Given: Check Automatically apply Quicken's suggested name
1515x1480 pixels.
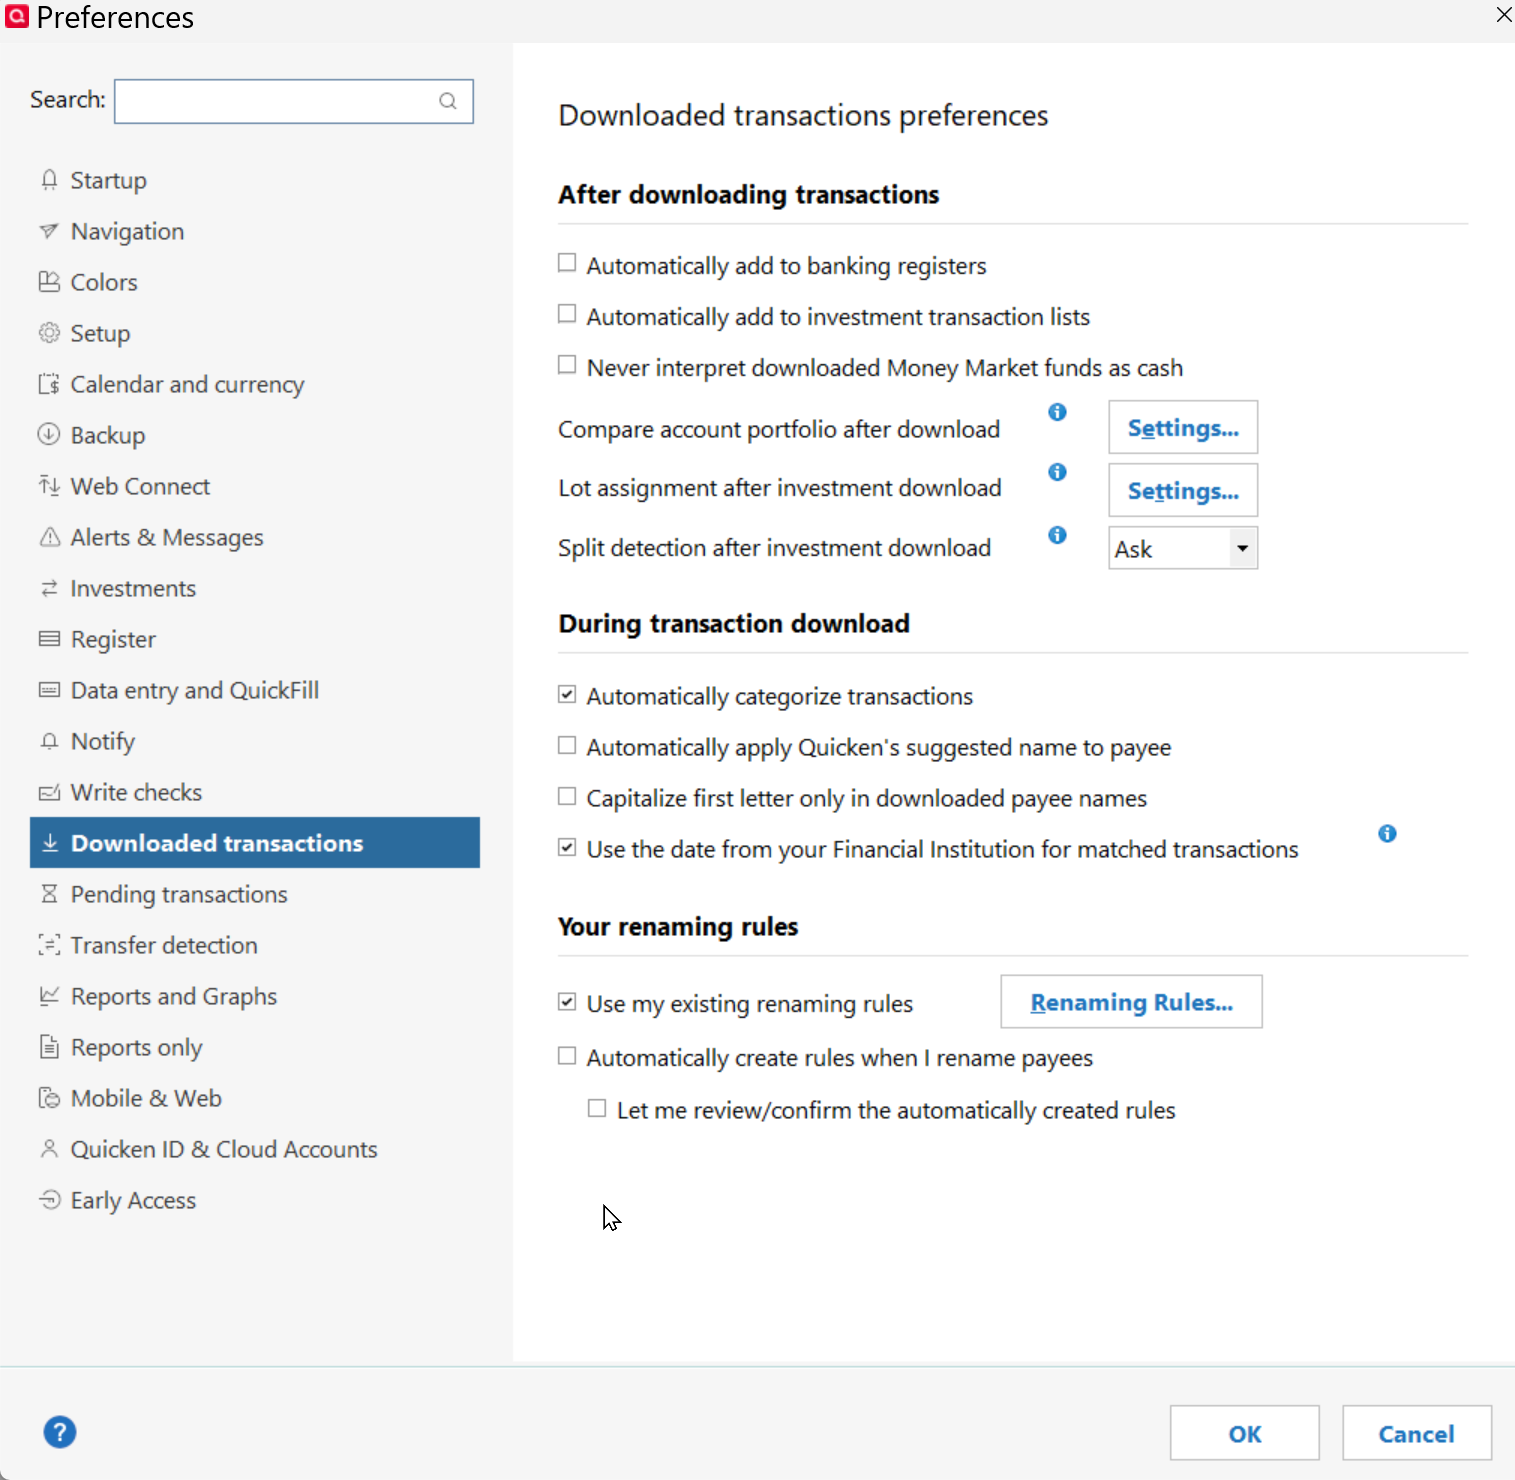Looking at the screenshot, I should point(567,745).
